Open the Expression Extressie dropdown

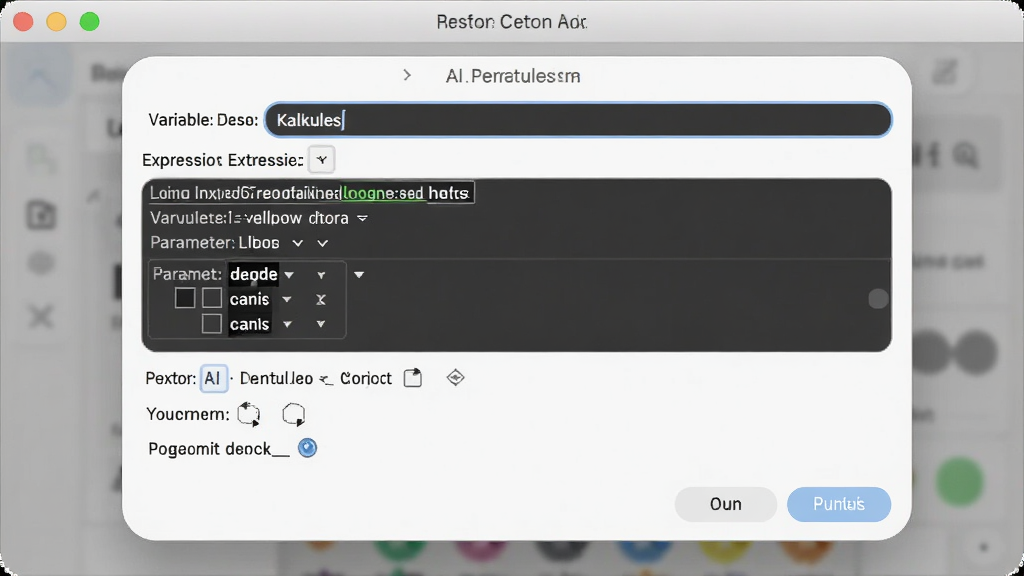pos(321,160)
